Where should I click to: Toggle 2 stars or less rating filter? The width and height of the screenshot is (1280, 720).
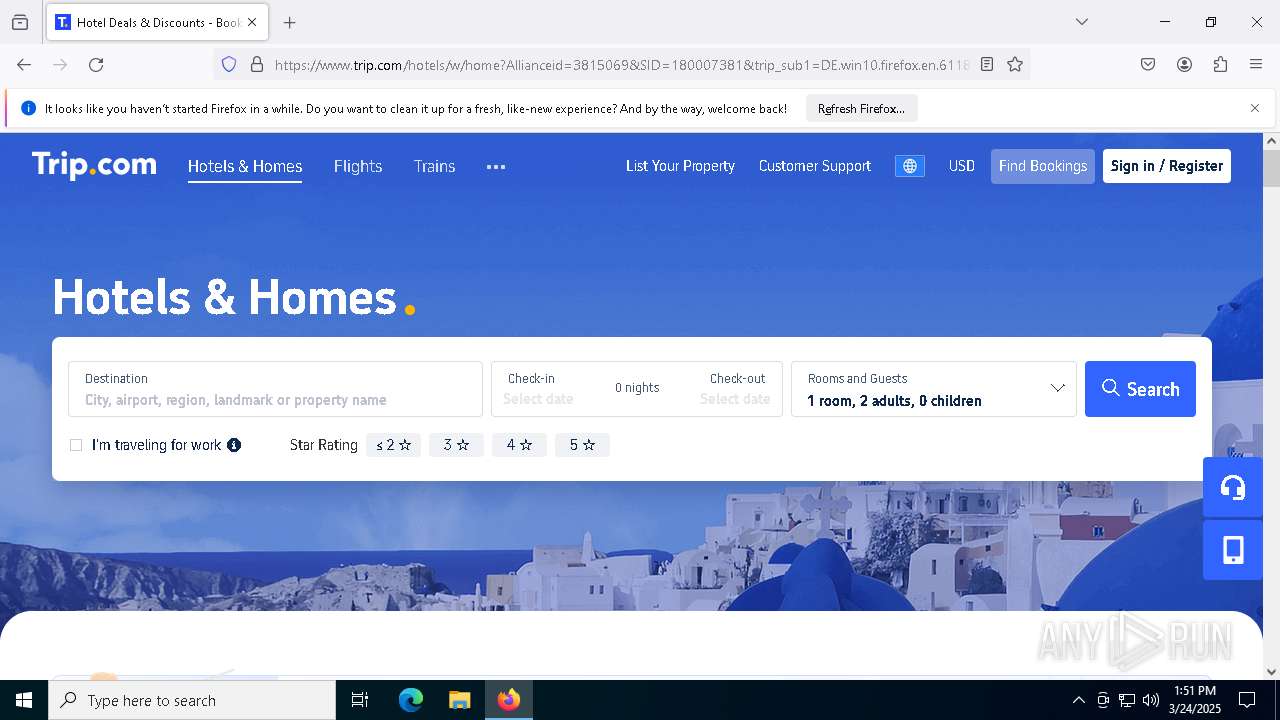pyautogui.click(x=393, y=445)
